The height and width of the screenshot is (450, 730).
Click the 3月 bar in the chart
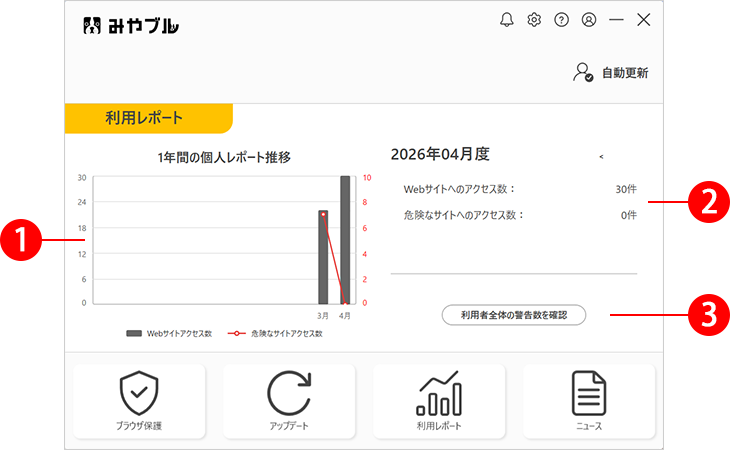323,257
